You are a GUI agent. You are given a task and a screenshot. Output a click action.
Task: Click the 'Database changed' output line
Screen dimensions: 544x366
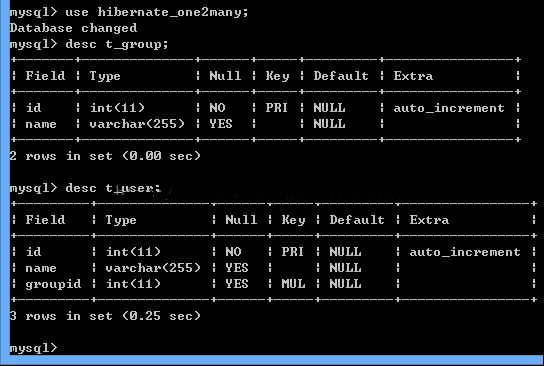point(74,28)
